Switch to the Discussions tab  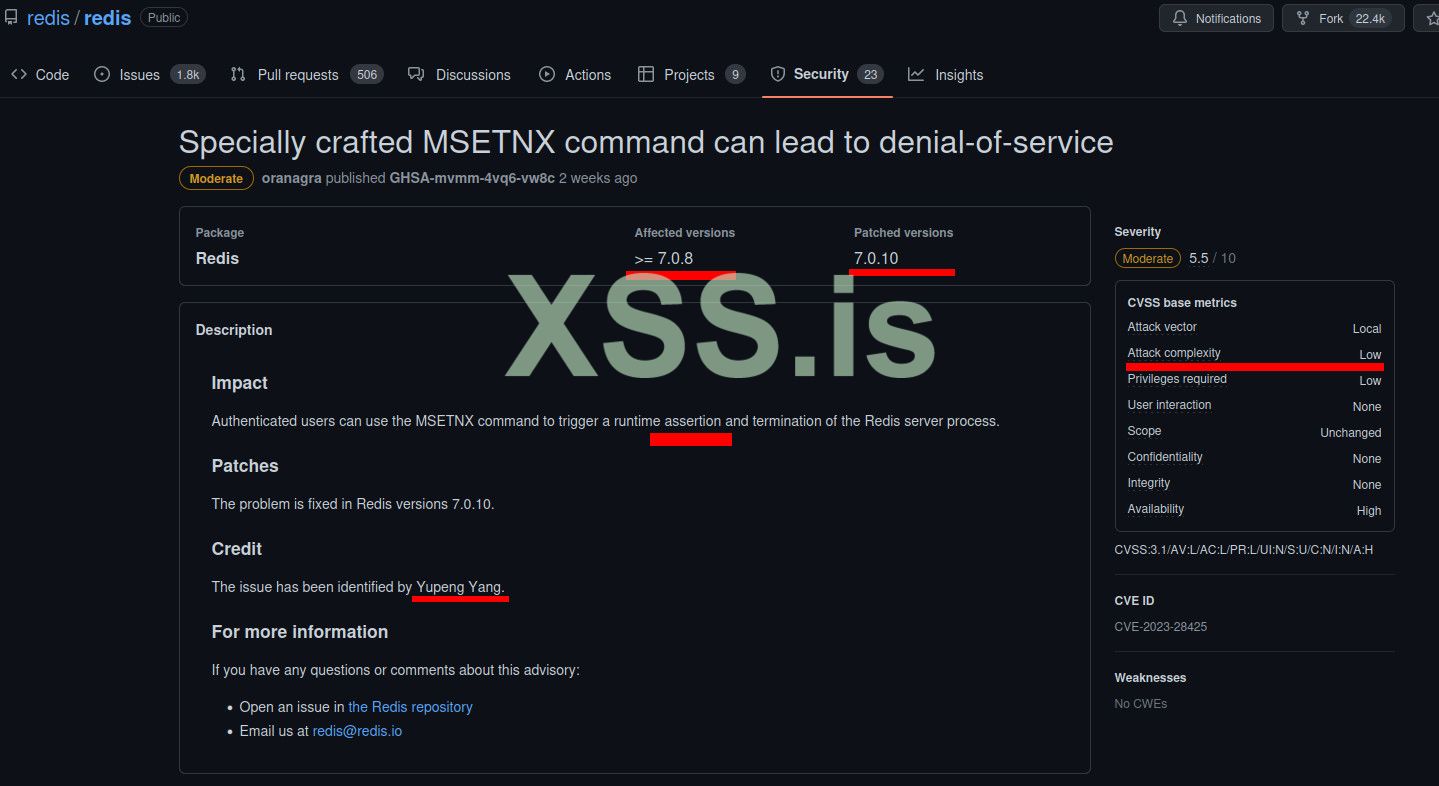click(x=472, y=75)
